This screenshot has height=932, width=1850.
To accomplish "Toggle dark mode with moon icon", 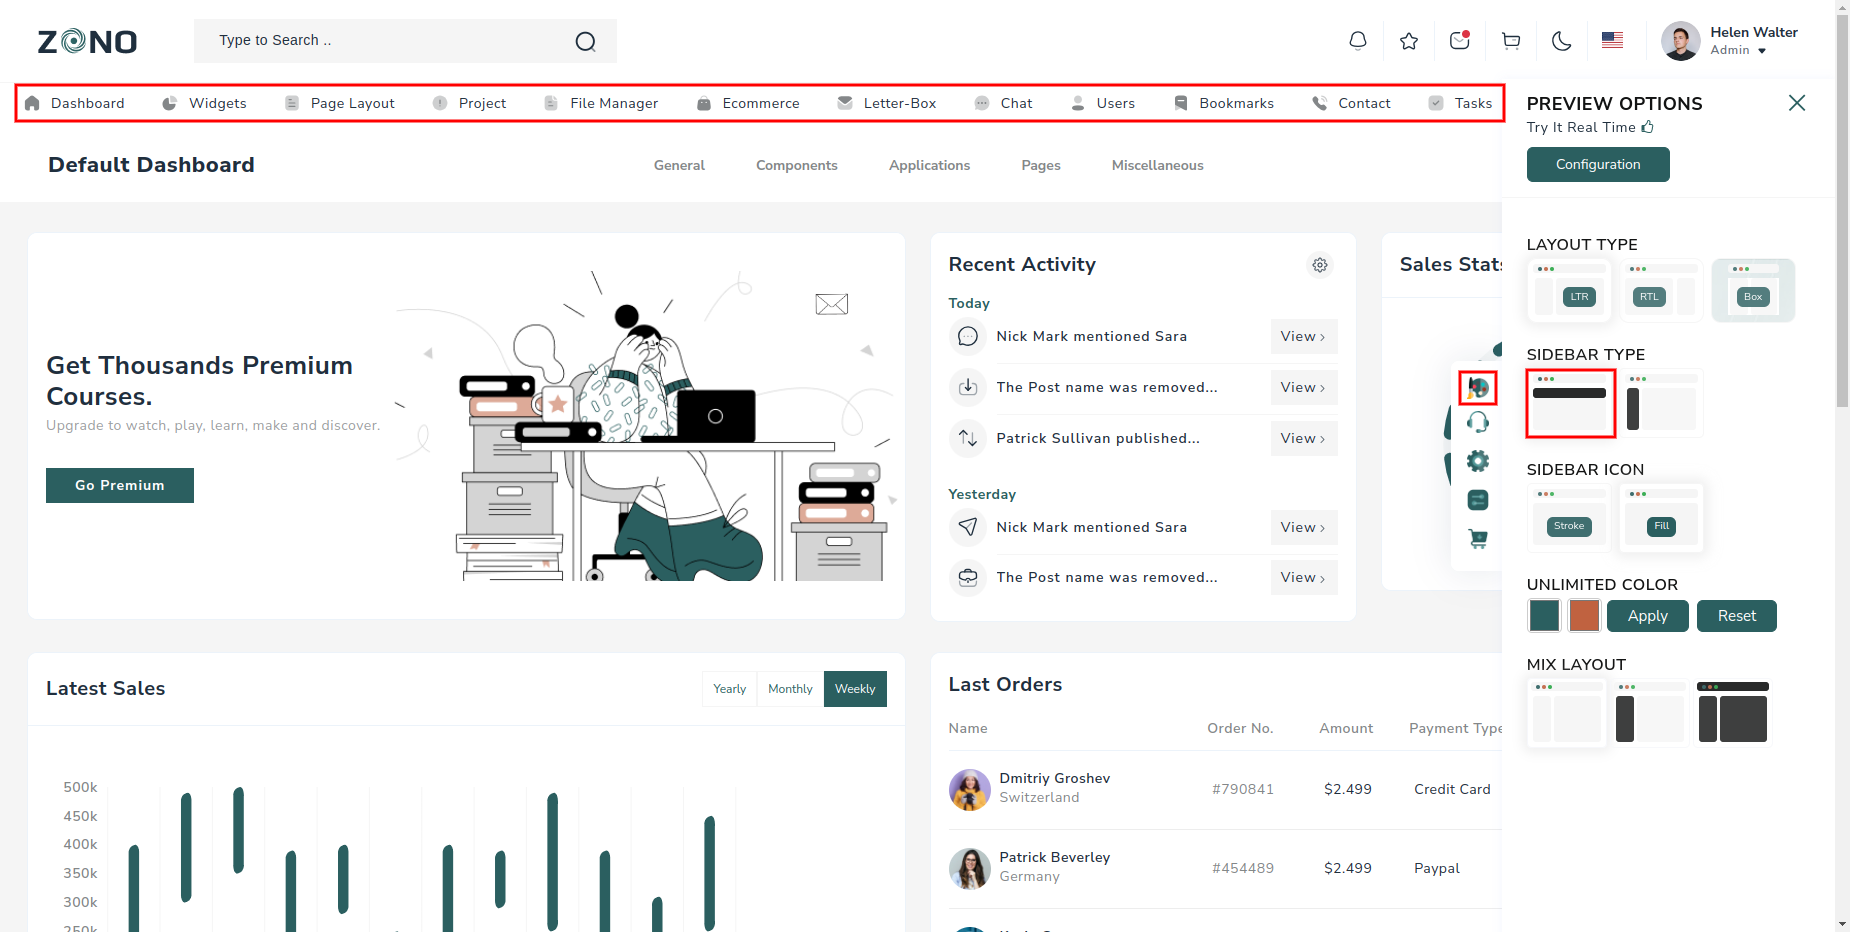I will pyautogui.click(x=1561, y=41).
